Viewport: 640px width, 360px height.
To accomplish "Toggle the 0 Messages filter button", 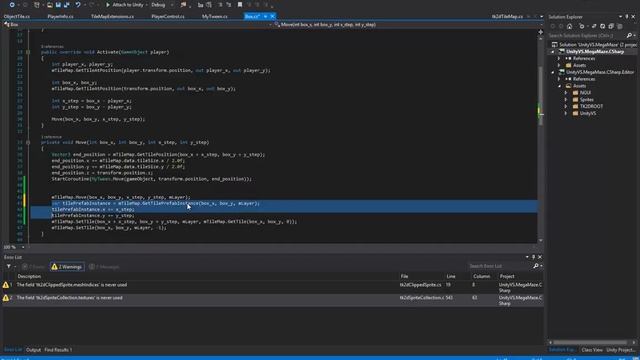I will [104, 267].
